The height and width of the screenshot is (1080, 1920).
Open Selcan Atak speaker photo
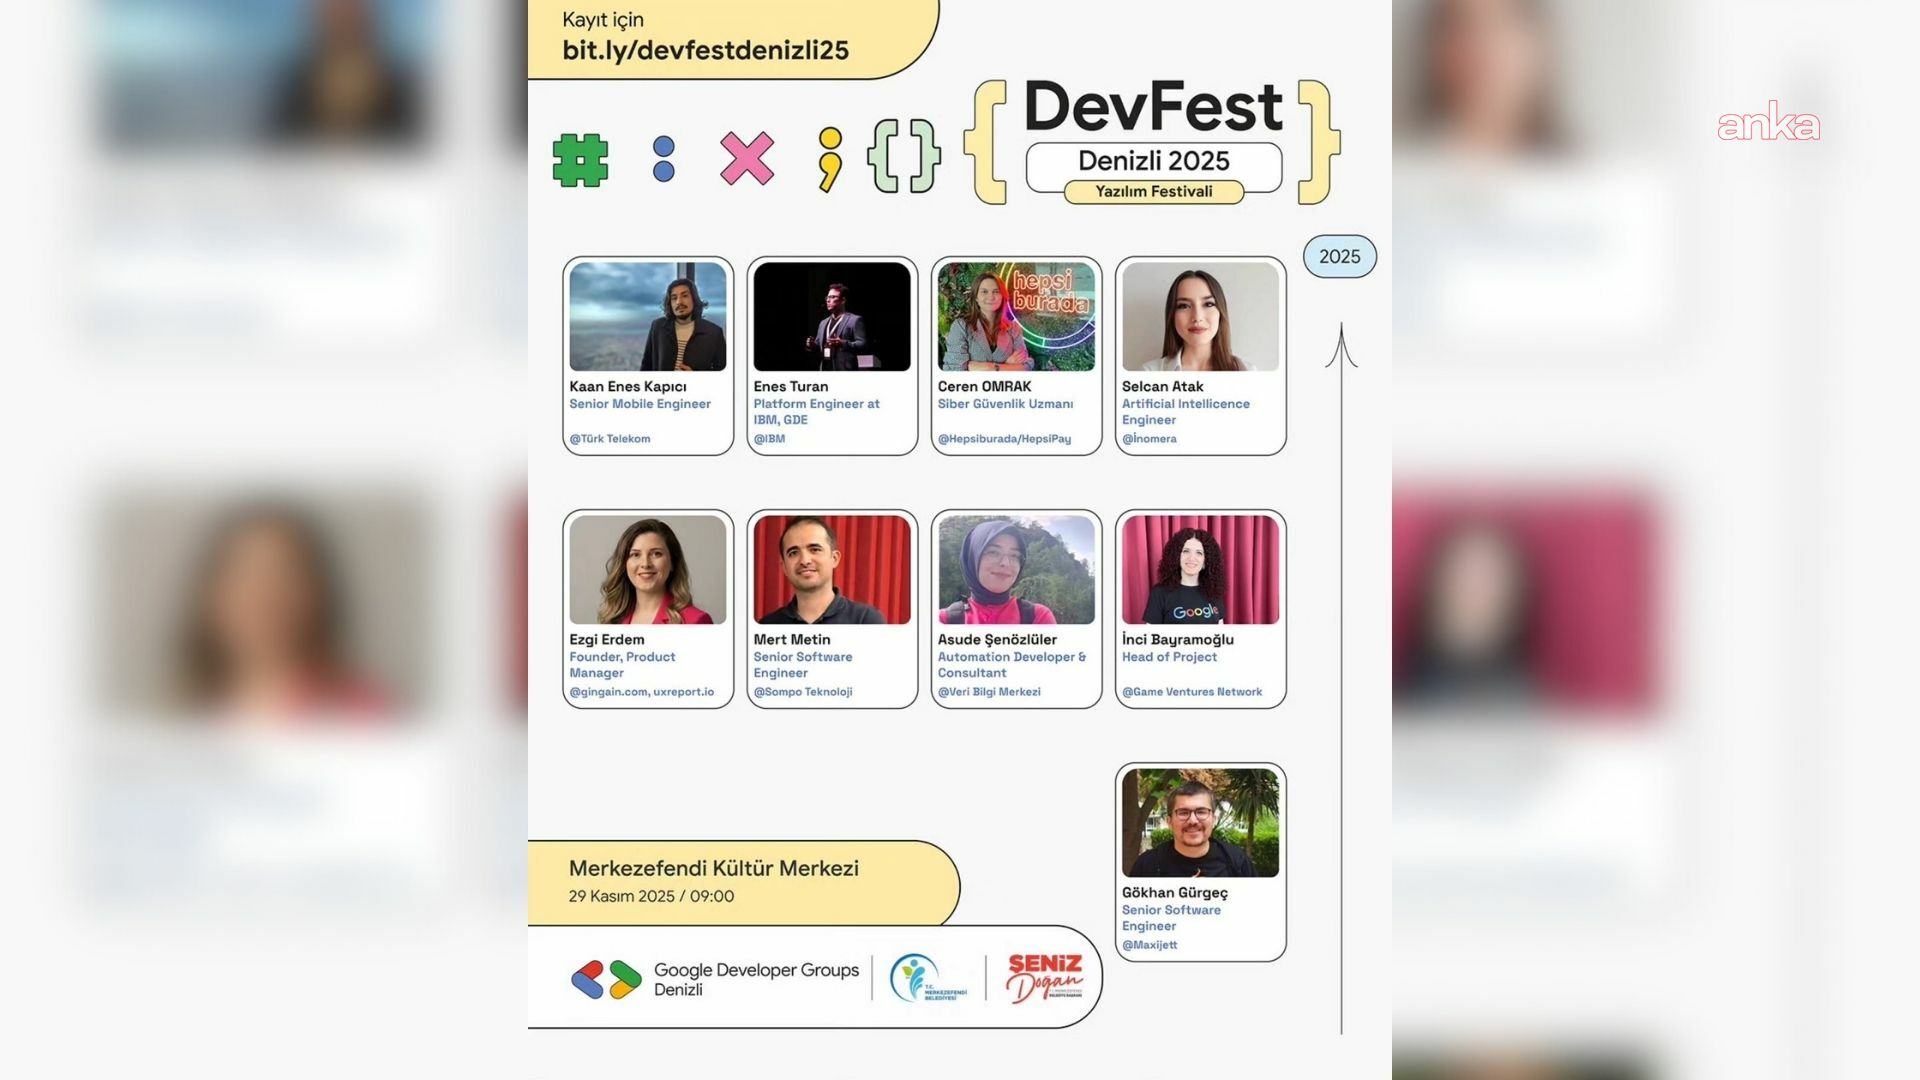pyautogui.click(x=1200, y=317)
